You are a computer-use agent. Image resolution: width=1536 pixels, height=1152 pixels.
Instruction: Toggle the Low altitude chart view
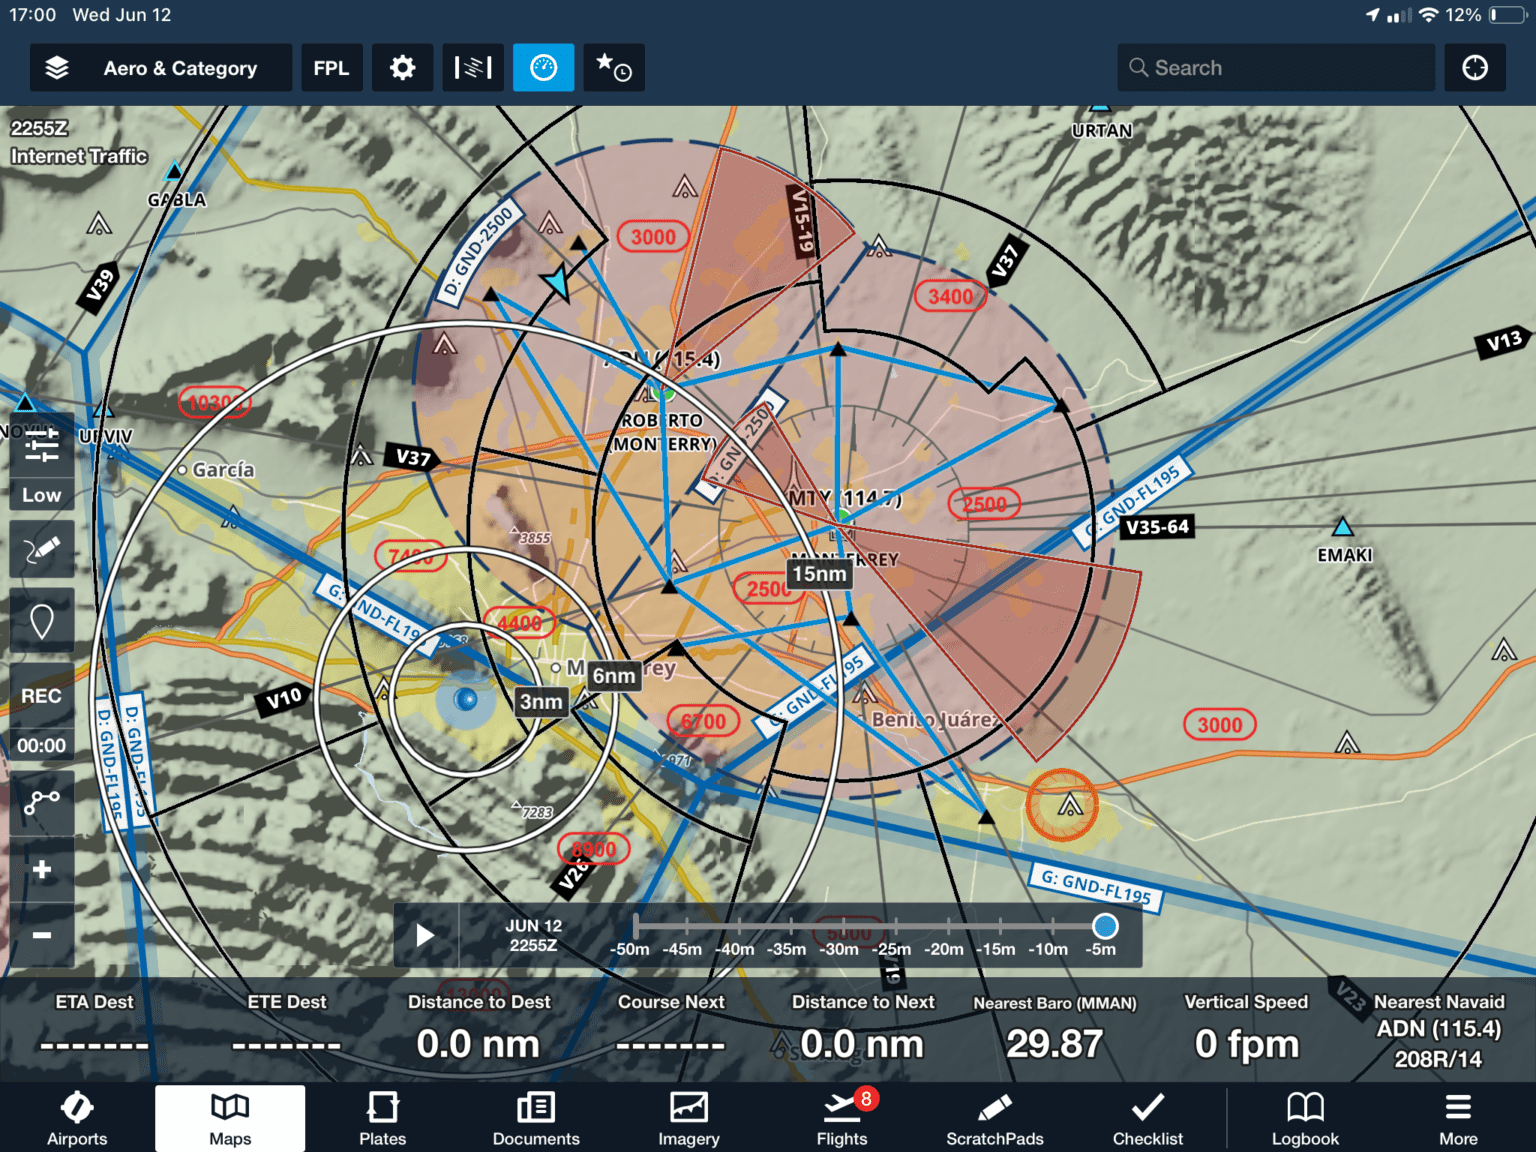(41, 494)
